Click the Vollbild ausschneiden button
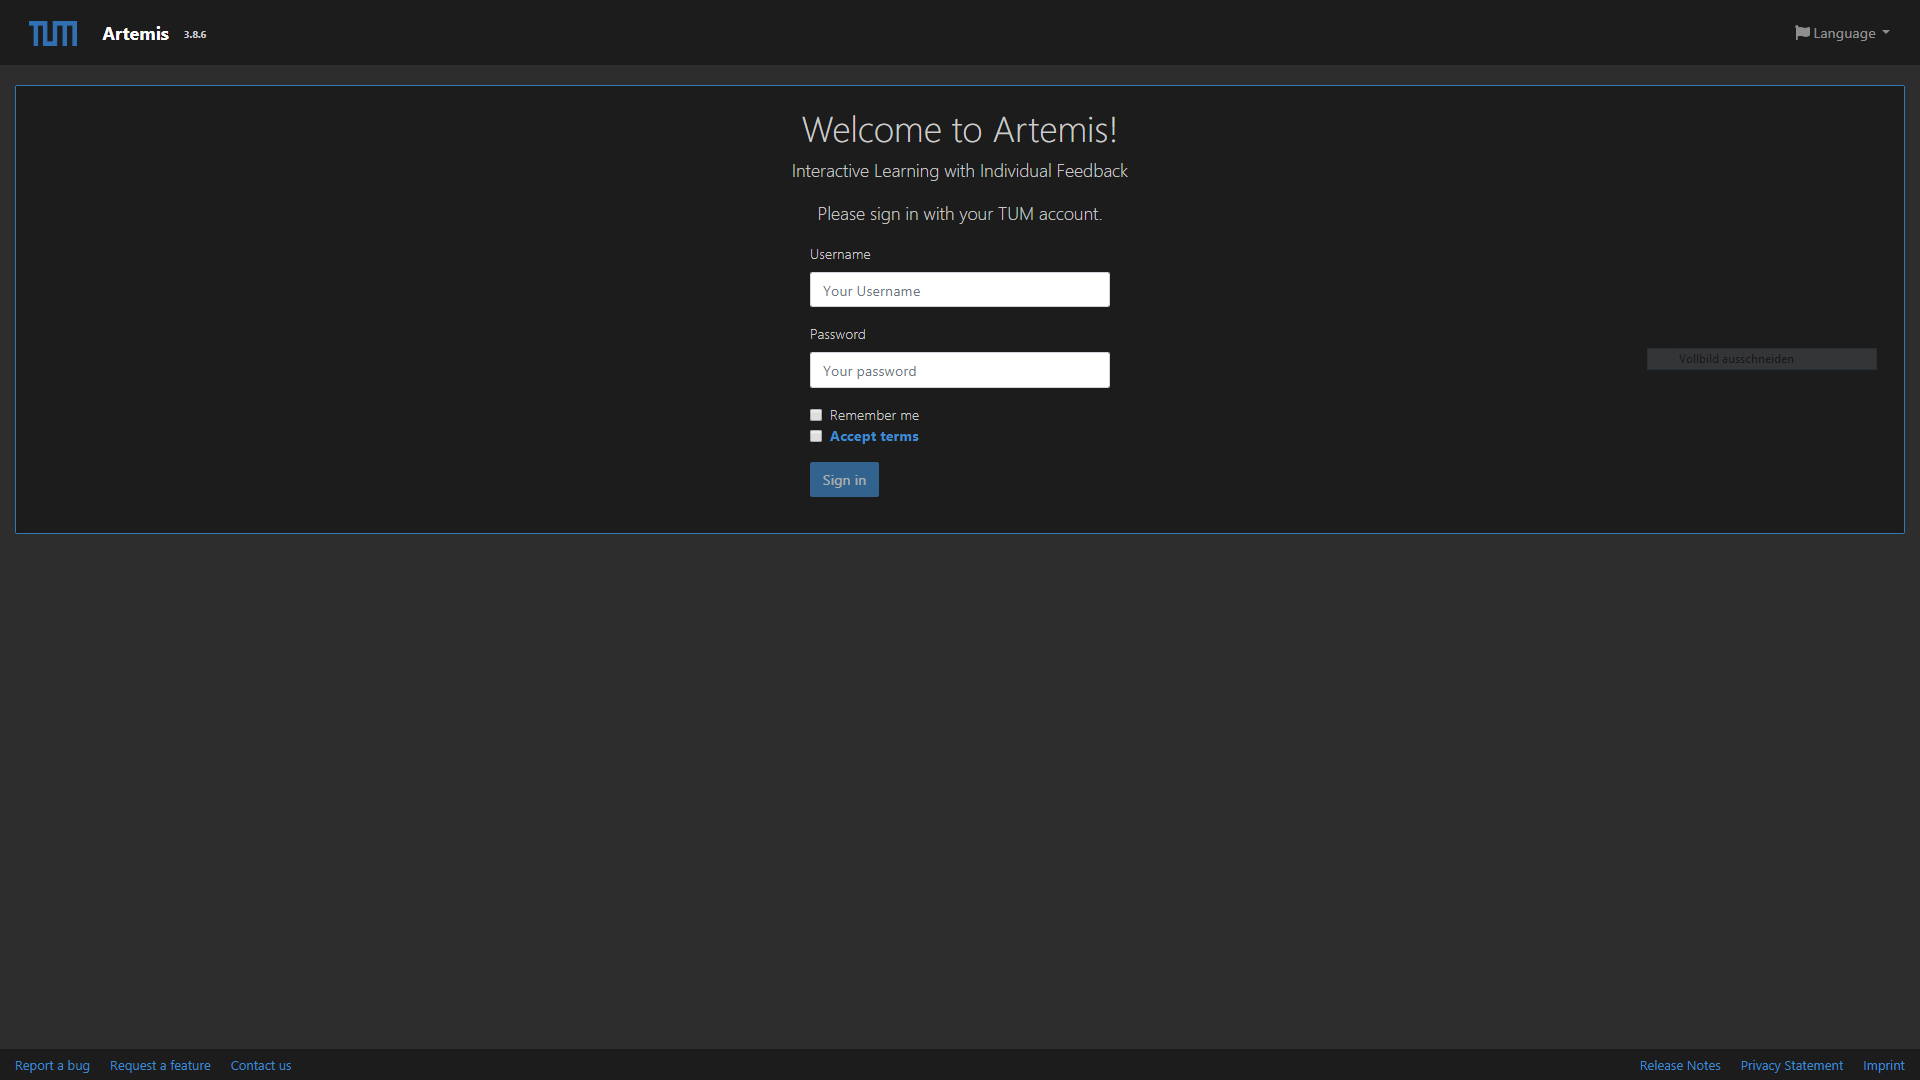 pyautogui.click(x=1761, y=358)
